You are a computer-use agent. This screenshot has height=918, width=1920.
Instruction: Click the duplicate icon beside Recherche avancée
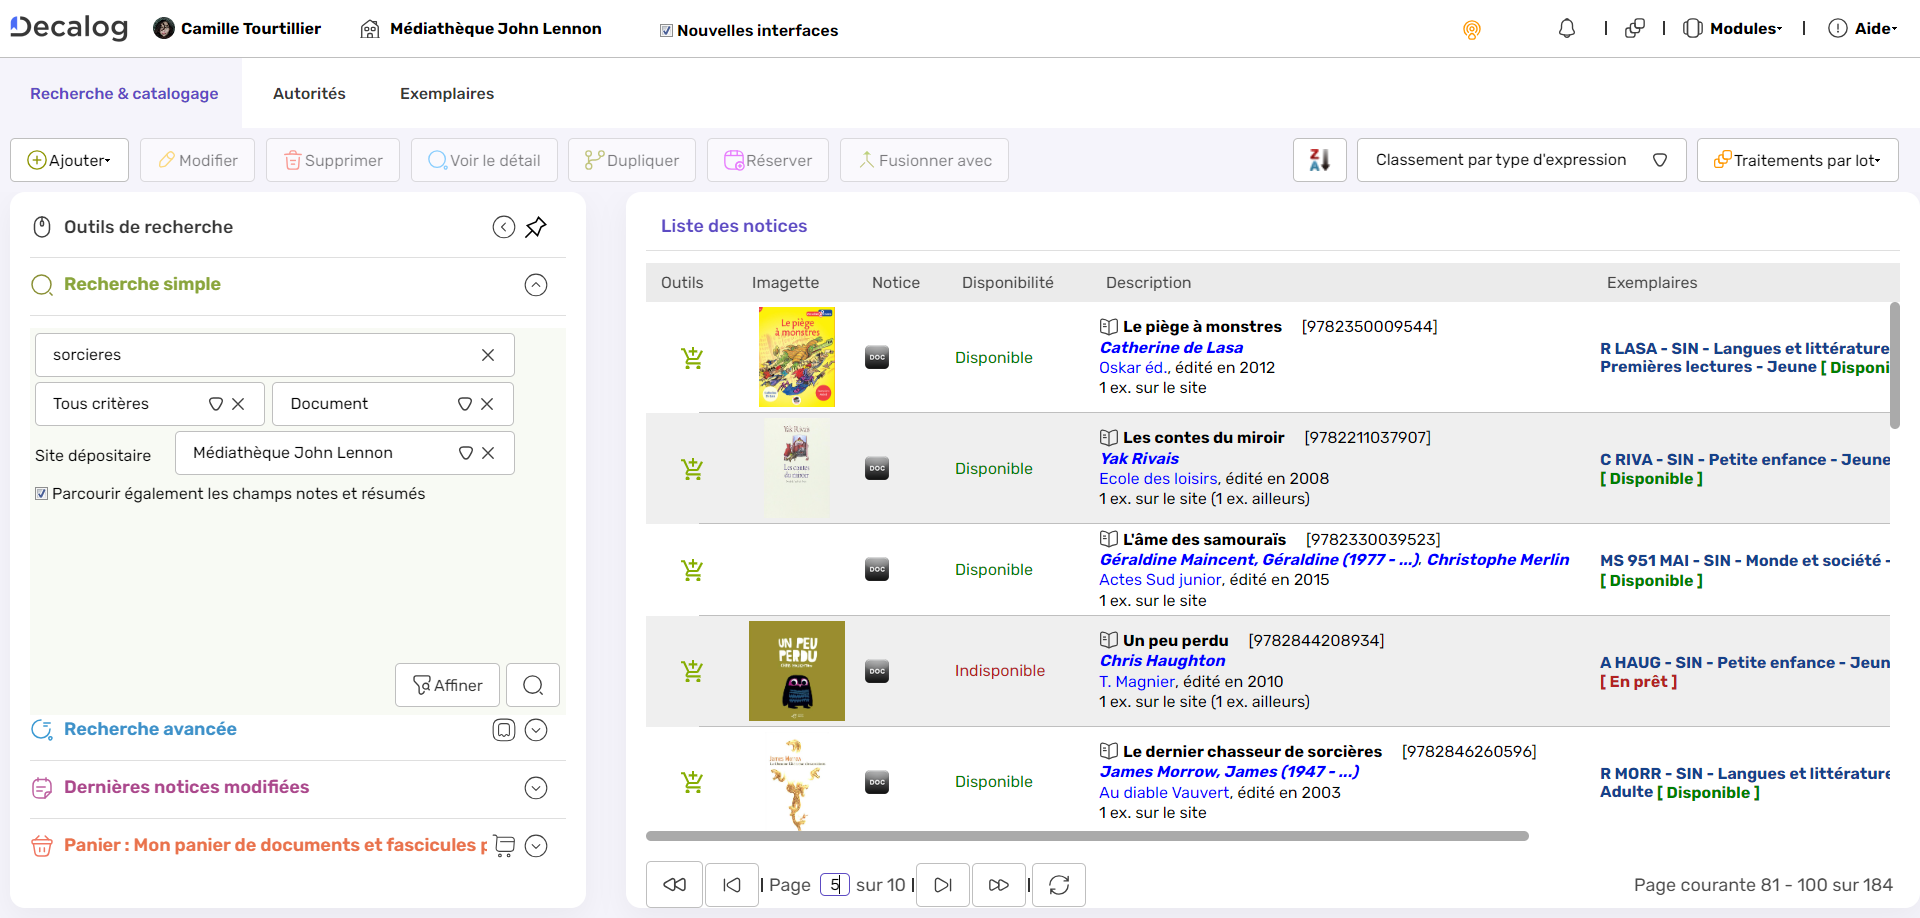pos(503,730)
